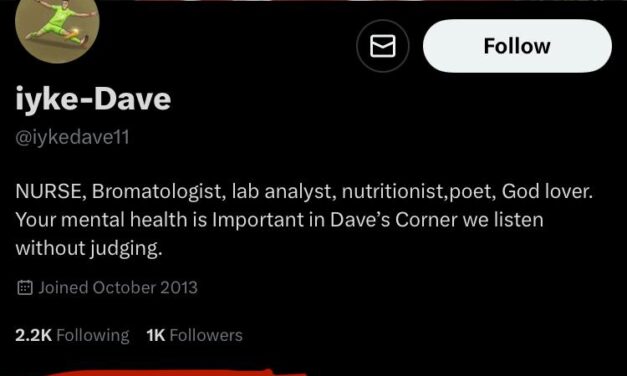
Task: Click the calendar icon beside Joined date
Action: [25, 288]
